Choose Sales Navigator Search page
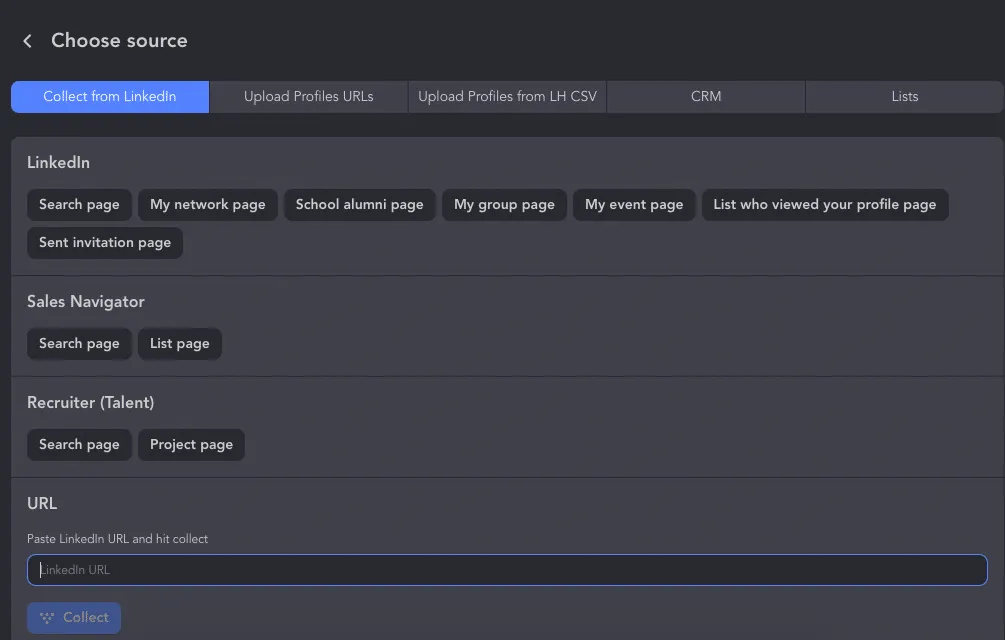This screenshot has height=640, width=1005. pyautogui.click(x=79, y=343)
